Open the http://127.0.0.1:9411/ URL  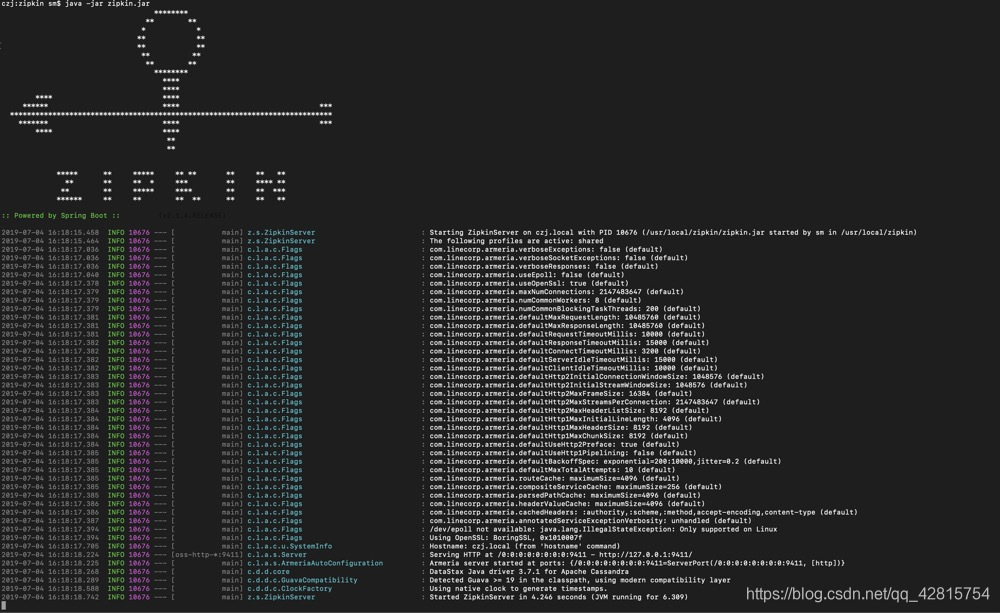tap(645, 555)
